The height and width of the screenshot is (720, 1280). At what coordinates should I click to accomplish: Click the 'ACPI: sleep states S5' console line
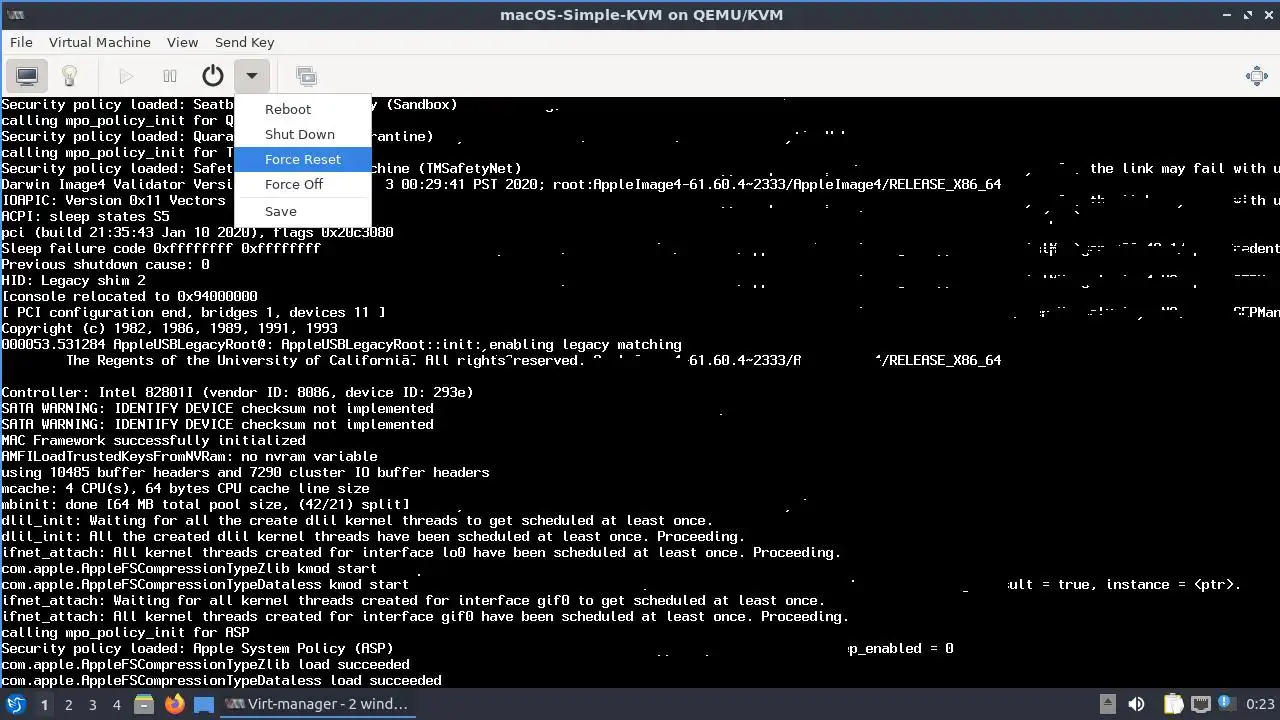pyautogui.click(x=86, y=216)
